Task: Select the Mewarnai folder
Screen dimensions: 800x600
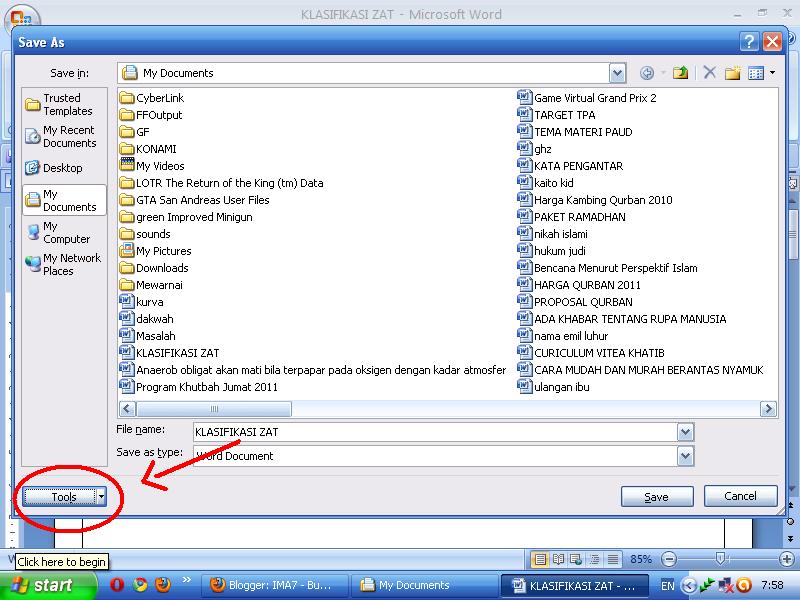Action: coord(151,285)
